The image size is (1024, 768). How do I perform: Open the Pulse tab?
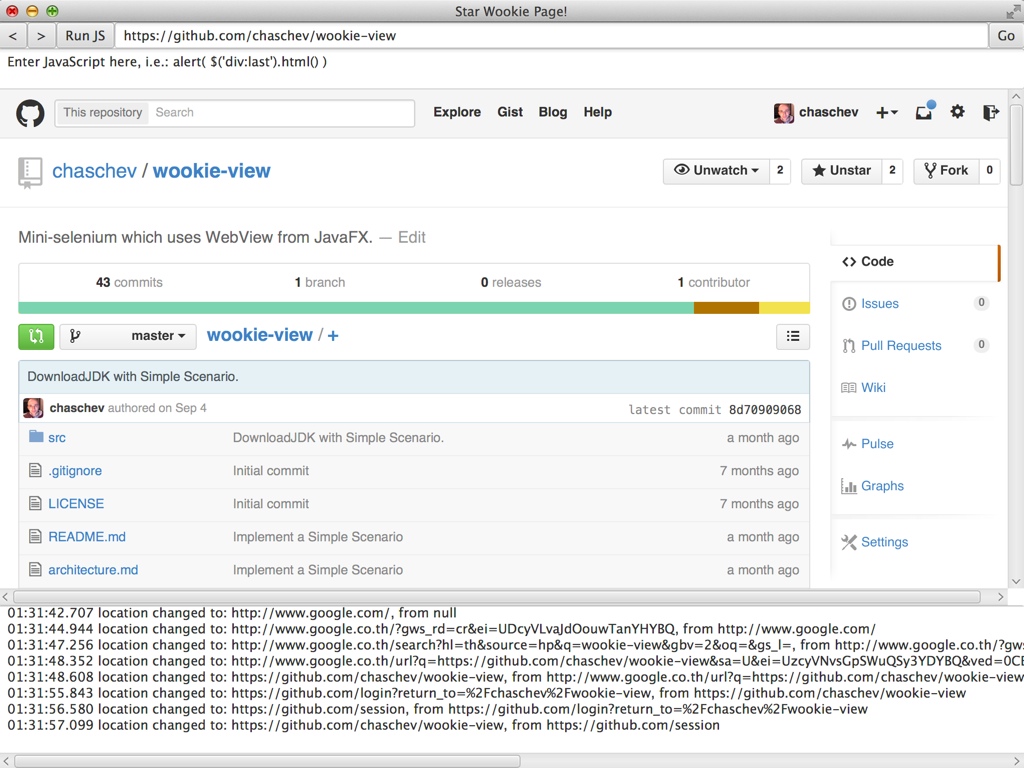[877, 444]
